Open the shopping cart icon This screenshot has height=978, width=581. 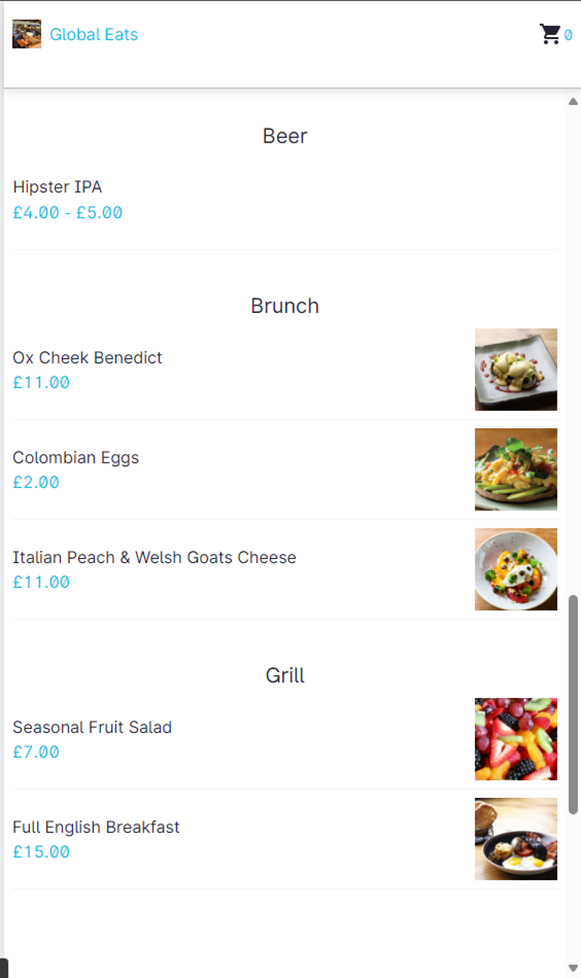pos(550,32)
